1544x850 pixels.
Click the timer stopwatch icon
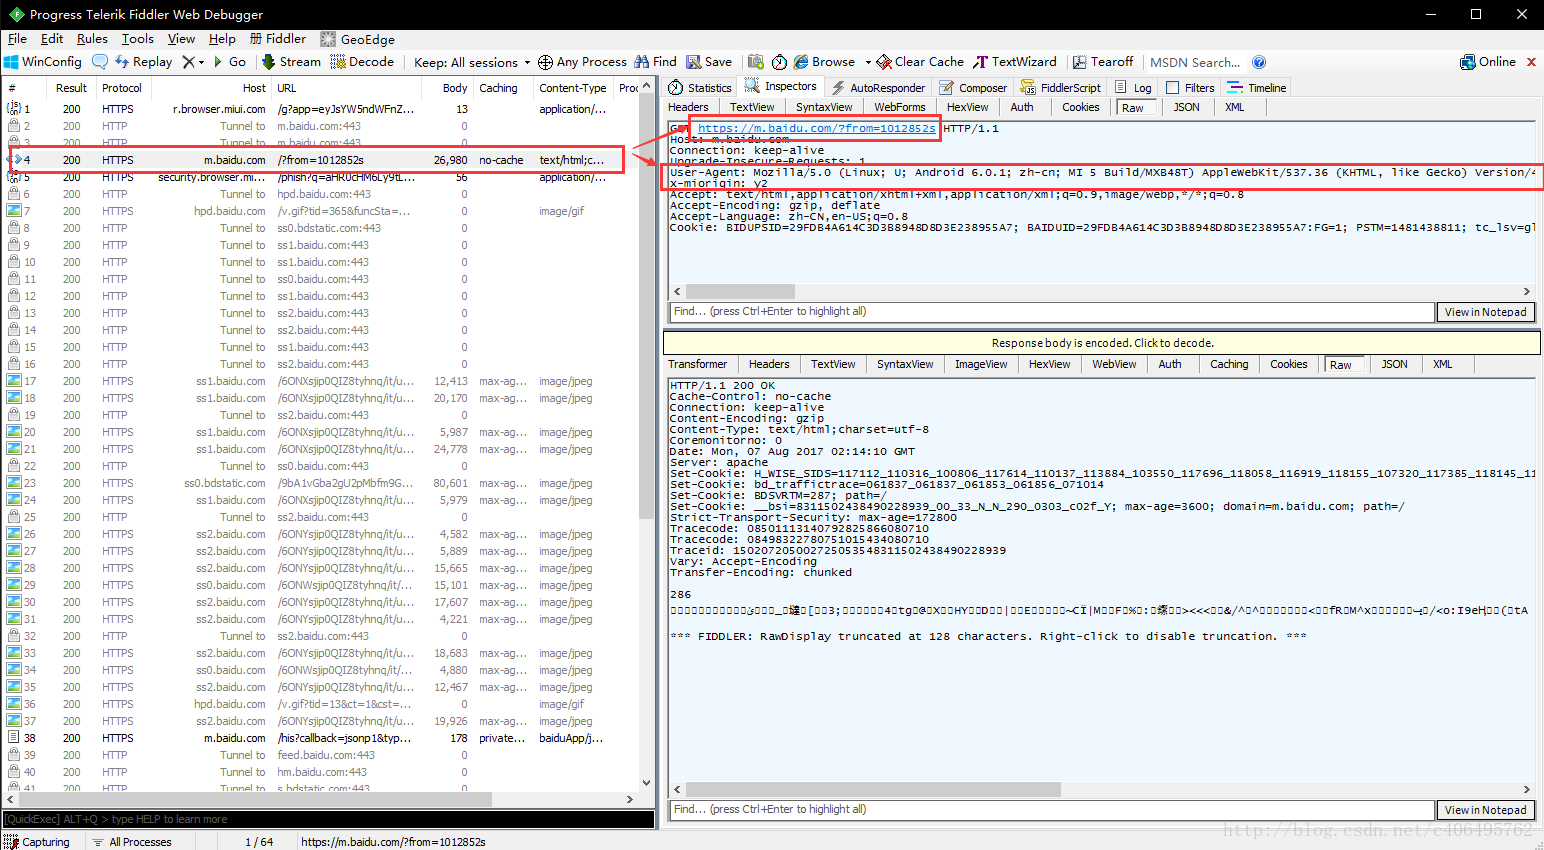tap(779, 62)
